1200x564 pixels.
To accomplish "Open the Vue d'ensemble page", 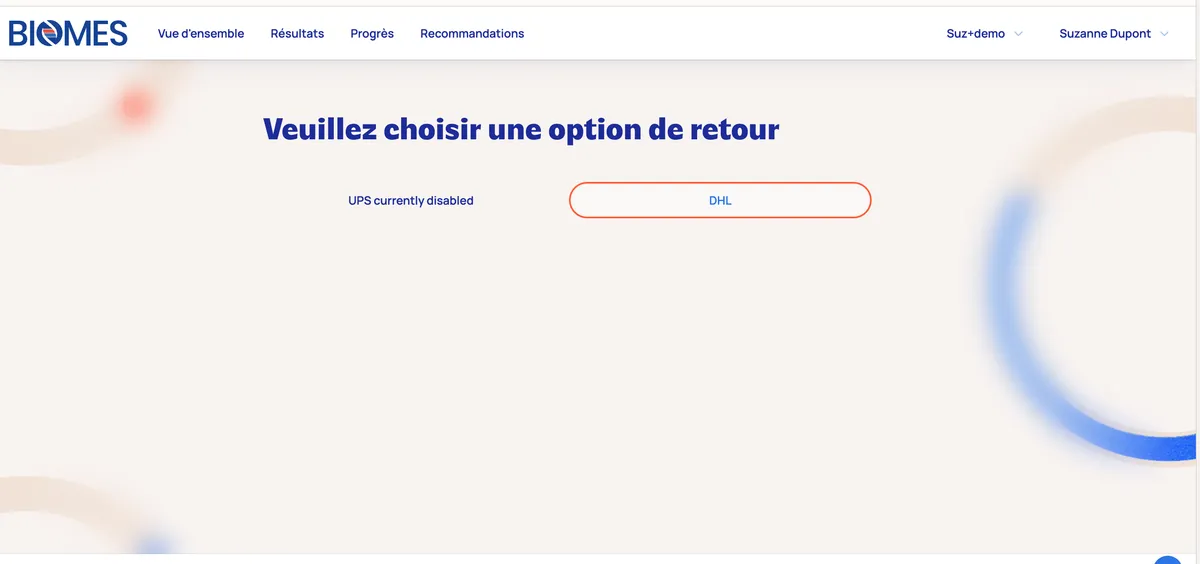I will tap(201, 34).
